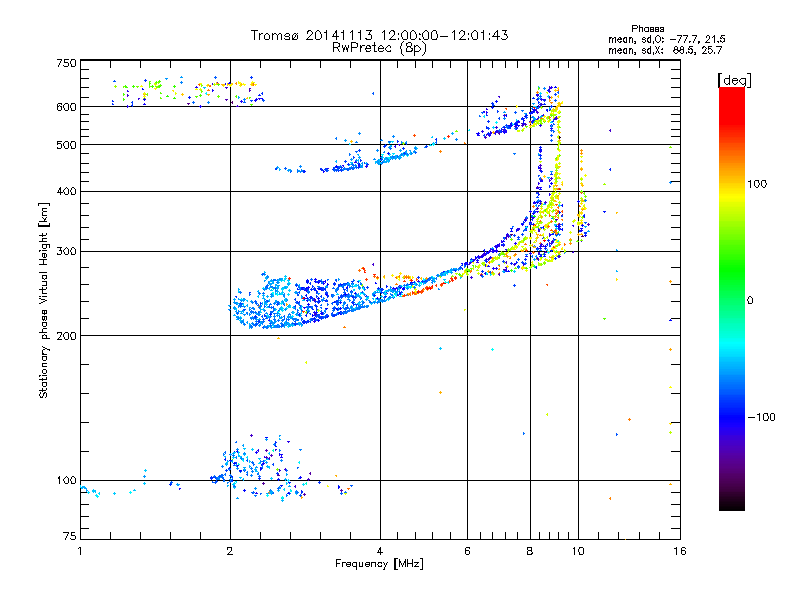The width and height of the screenshot is (800, 600).
Task: Select the "mean, sd,O: -77.7, 21.5" line
Action: pyautogui.click(x=666, y=39)
